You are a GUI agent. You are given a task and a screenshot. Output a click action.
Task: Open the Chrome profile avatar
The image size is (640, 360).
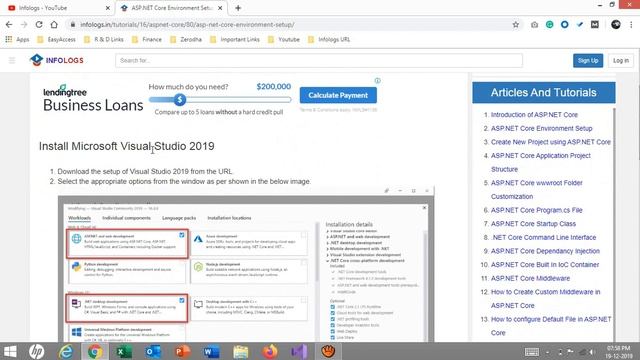point(616,24)
